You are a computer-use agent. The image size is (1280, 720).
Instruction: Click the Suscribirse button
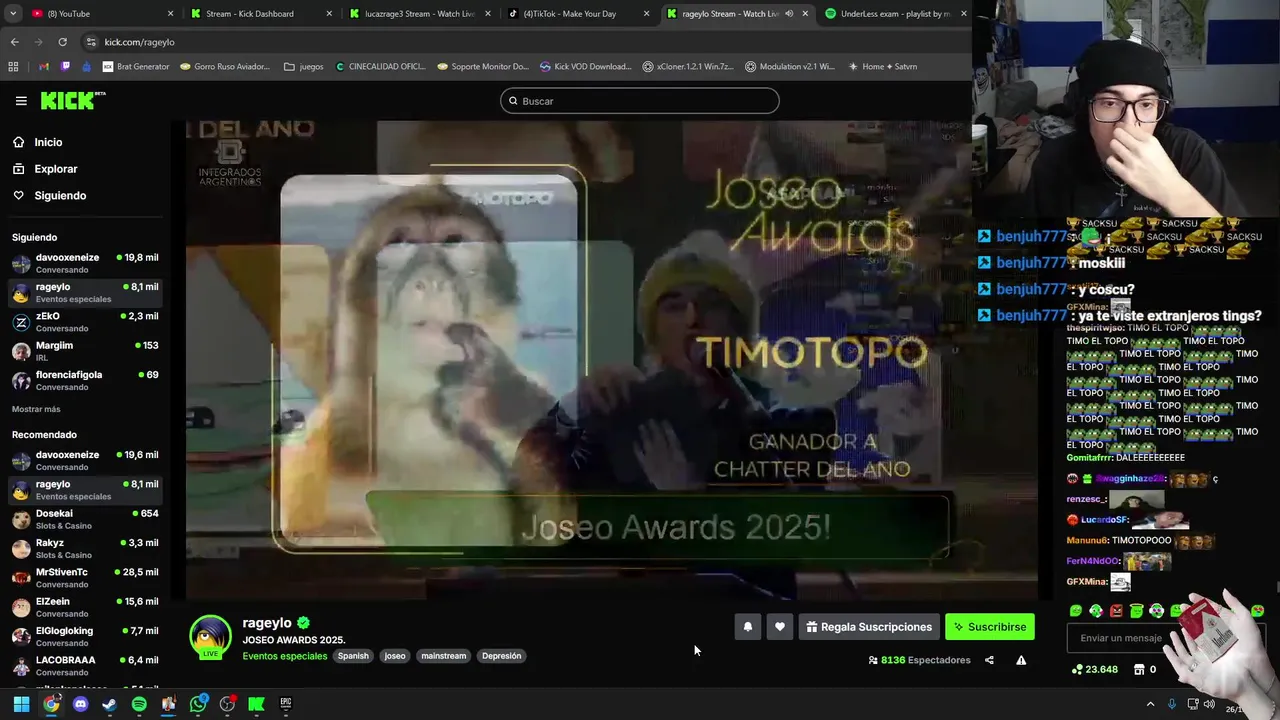tap(990, 627)
